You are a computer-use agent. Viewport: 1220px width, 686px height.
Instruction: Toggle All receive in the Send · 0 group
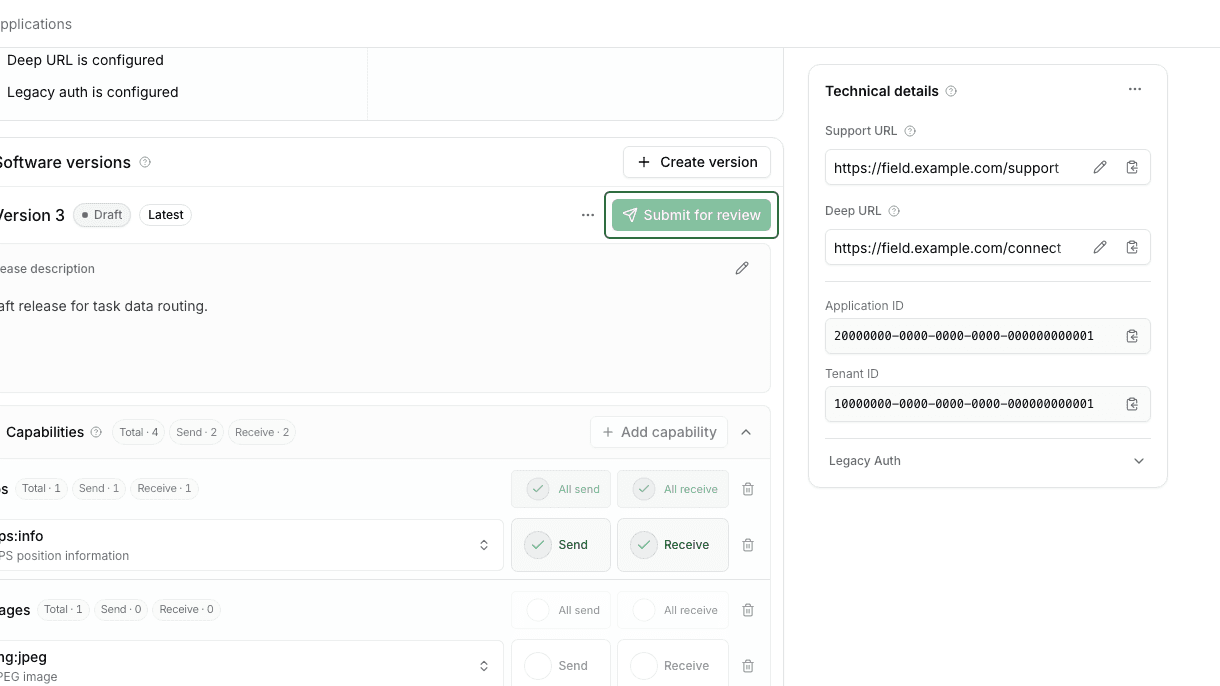673,610
